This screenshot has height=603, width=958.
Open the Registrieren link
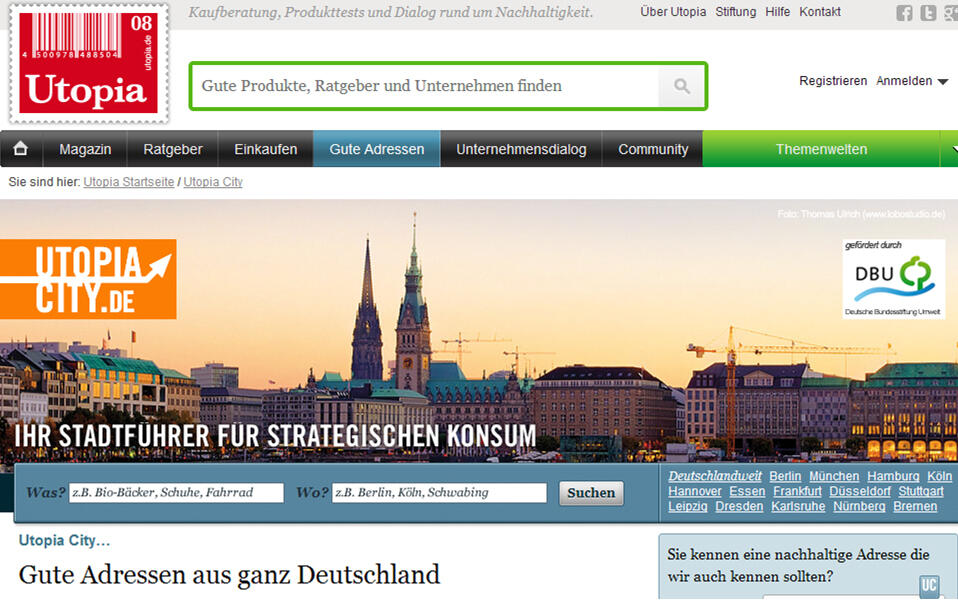(833, 81)
